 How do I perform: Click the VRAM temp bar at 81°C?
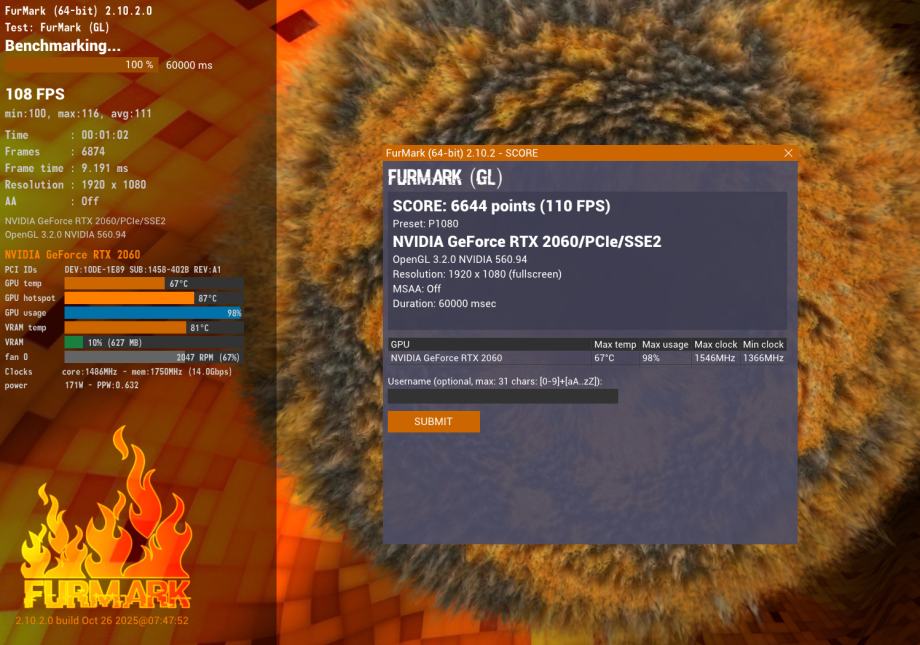(x=154, y=327)
